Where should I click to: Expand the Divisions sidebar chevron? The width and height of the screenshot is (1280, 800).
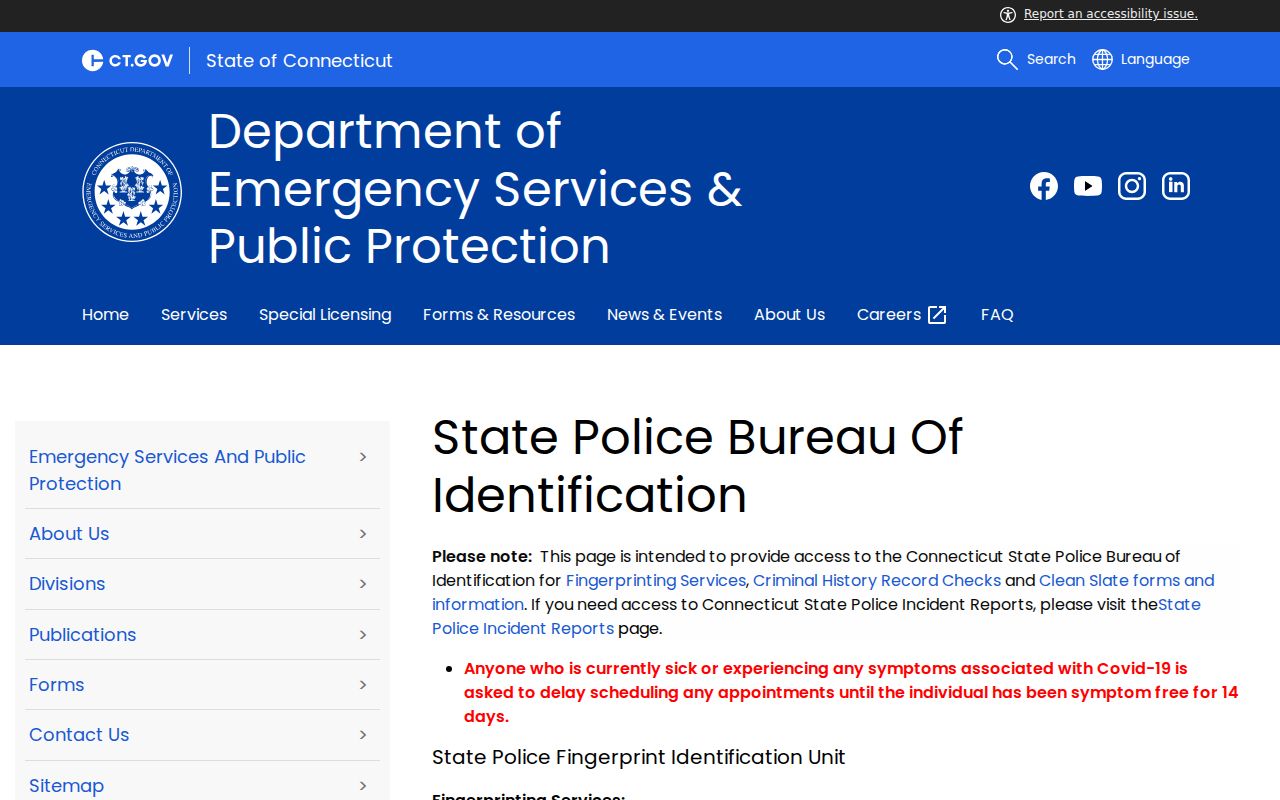(363, 584)
